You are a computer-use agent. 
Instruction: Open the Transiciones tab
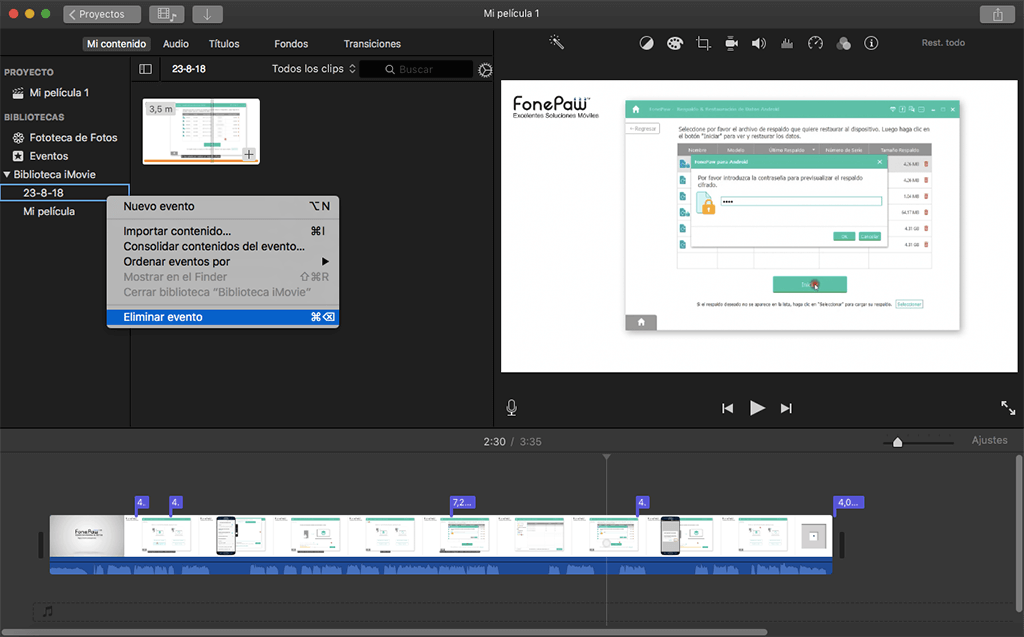click(x=372, y=44)
